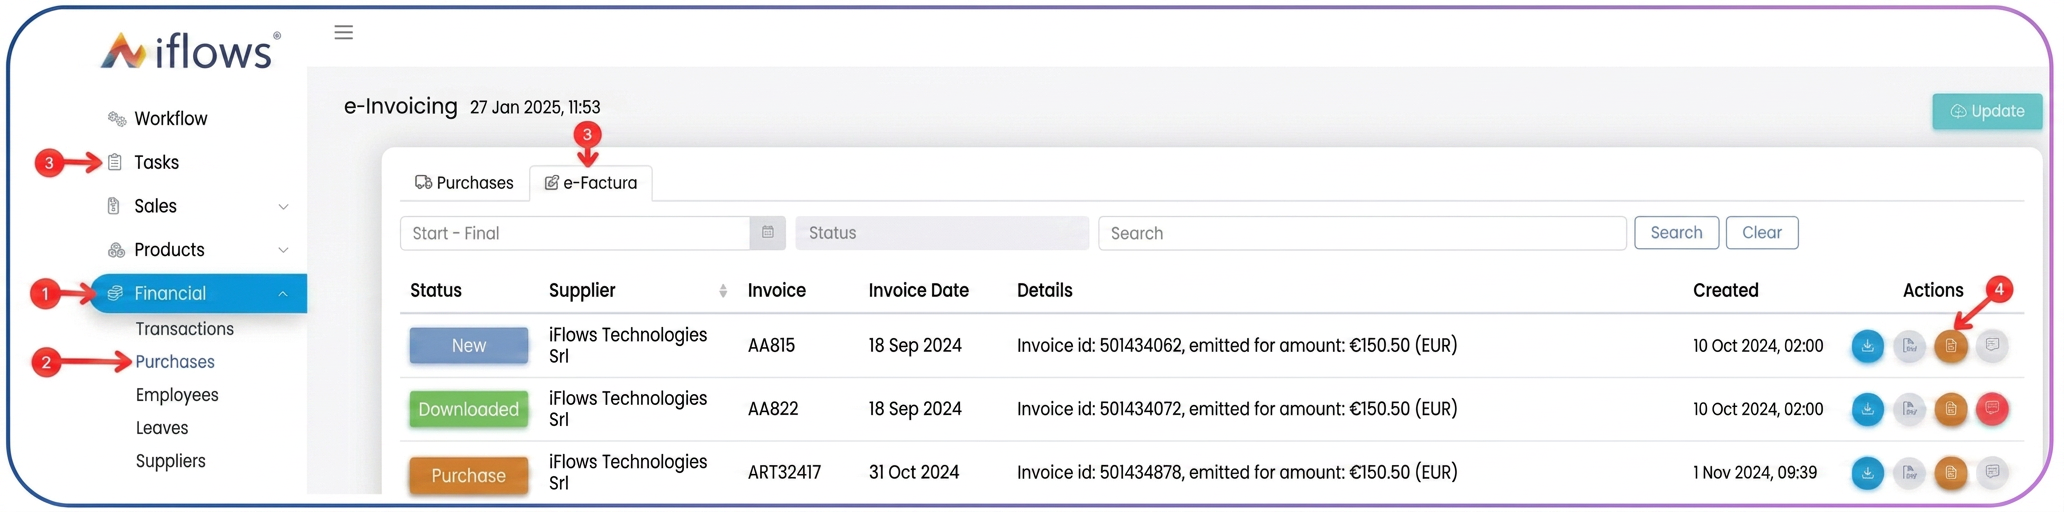Click the hamburger menu icon
Screen dimensions: 2064x512
tap(343, 32)
